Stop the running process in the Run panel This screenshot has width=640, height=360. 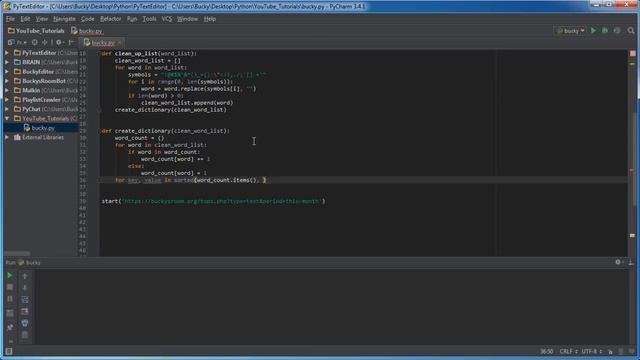coord(10,287)
